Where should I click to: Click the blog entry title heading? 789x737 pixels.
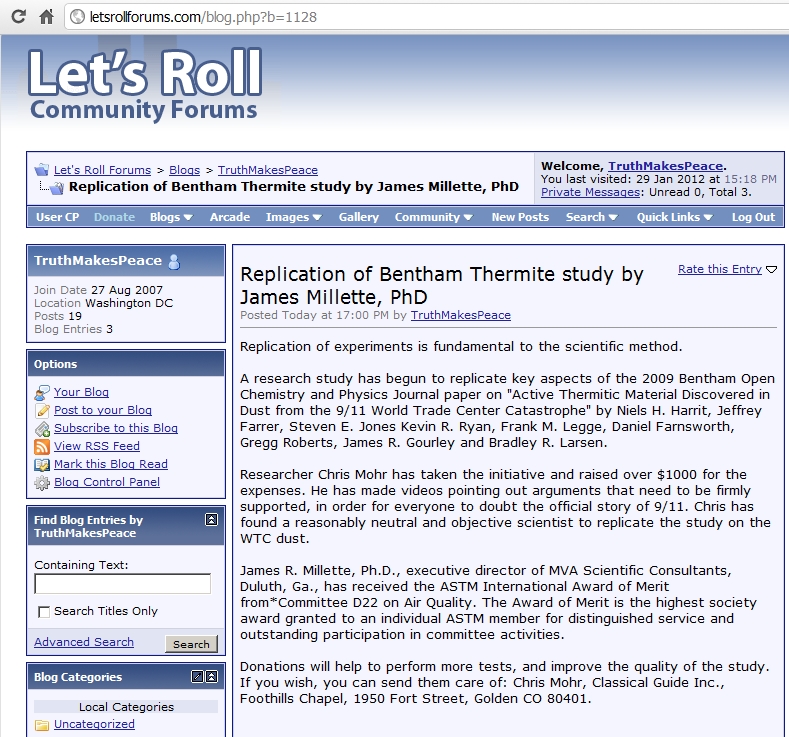coord(441,285)
